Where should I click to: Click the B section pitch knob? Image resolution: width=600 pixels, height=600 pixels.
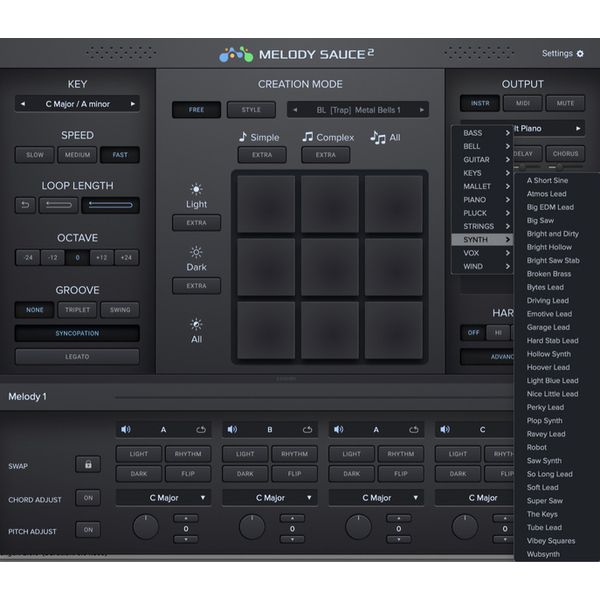click(252, 527)
